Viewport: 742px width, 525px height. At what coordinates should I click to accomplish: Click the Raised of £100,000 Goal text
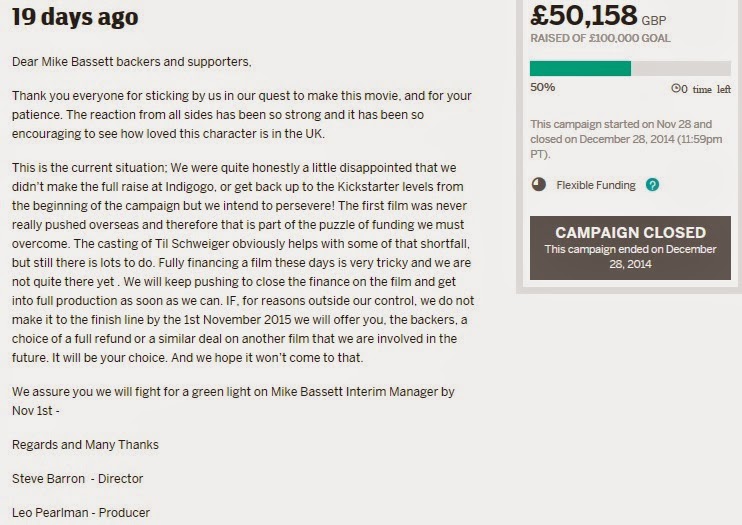point(600,39)
